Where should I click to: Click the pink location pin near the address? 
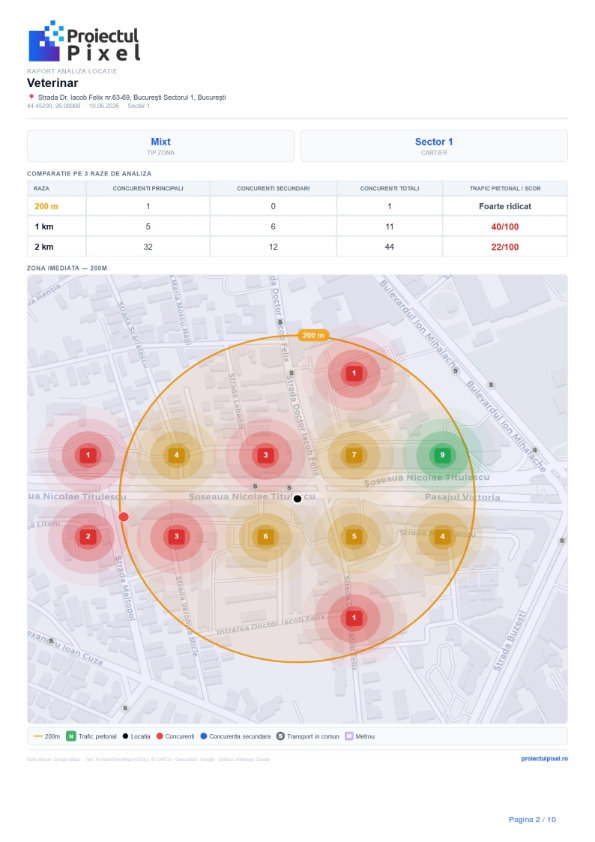pyautogui.click(x=31, y=97)
